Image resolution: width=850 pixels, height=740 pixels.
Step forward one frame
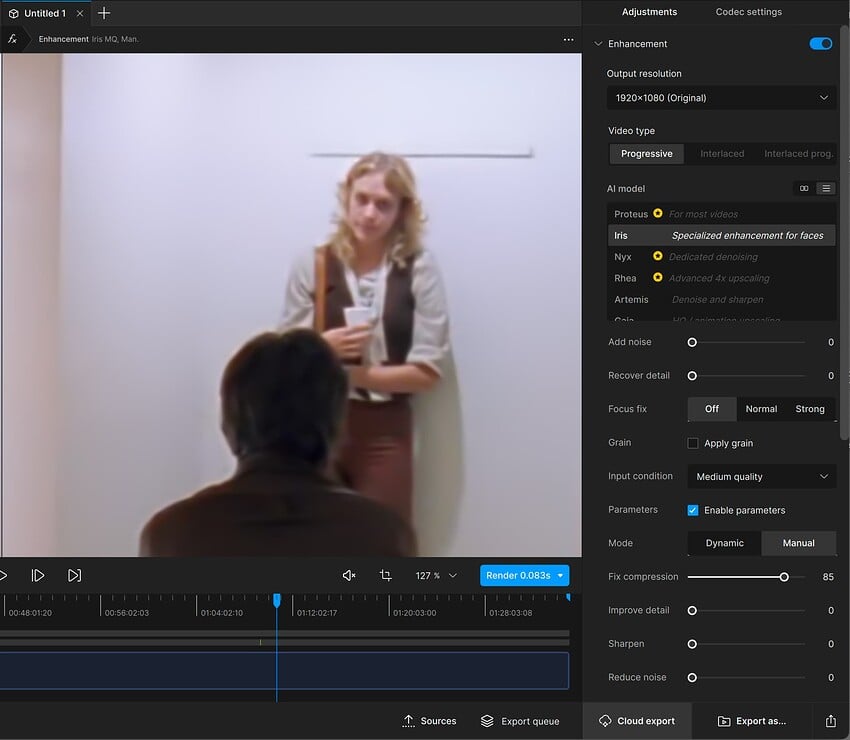pyautogui.click(x=38, y=575)
